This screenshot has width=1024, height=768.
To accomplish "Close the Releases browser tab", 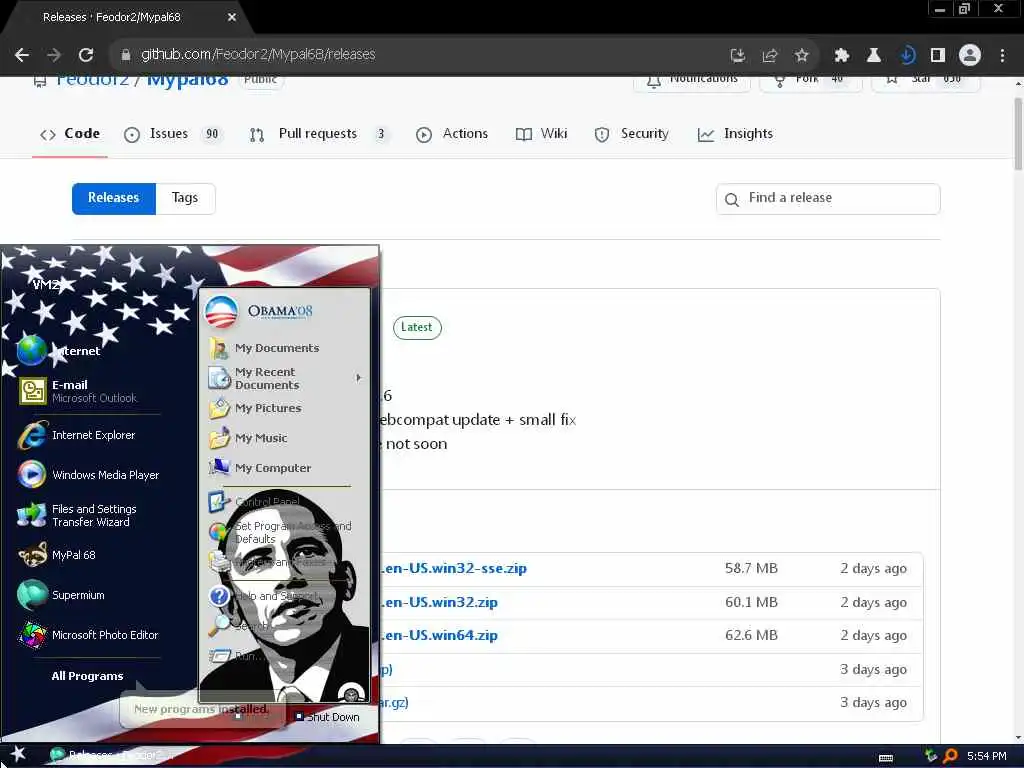I will [x=232, y=17].
